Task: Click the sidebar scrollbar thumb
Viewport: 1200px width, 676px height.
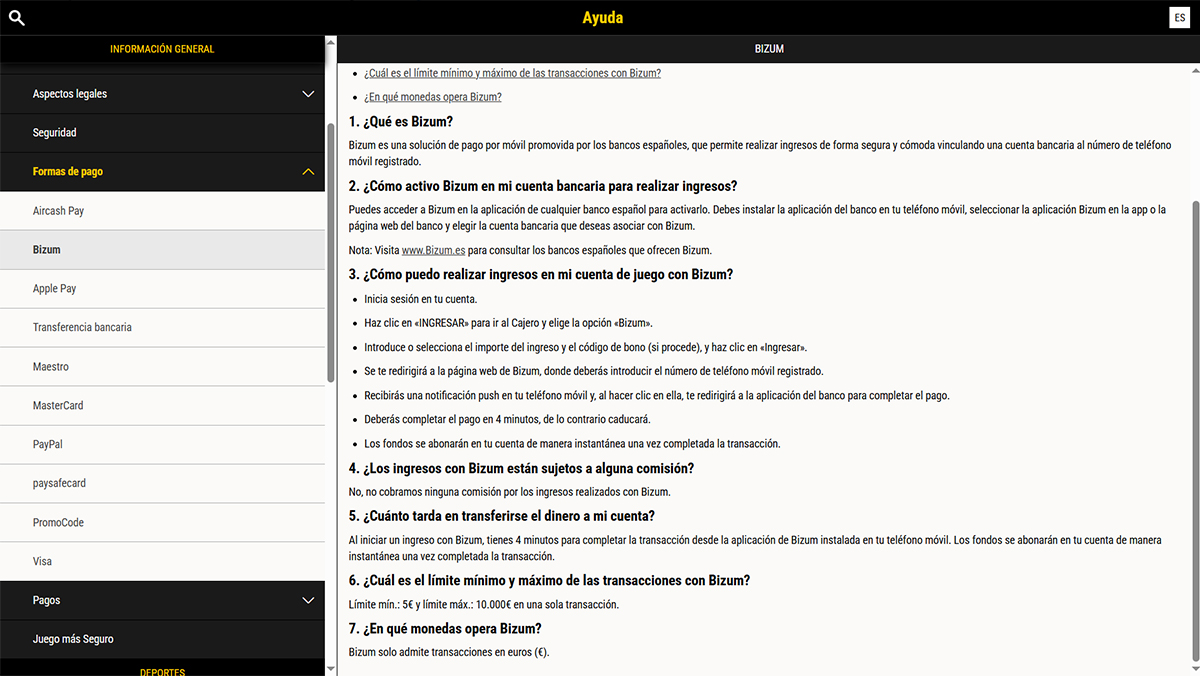Action: [x=331, y=252]
